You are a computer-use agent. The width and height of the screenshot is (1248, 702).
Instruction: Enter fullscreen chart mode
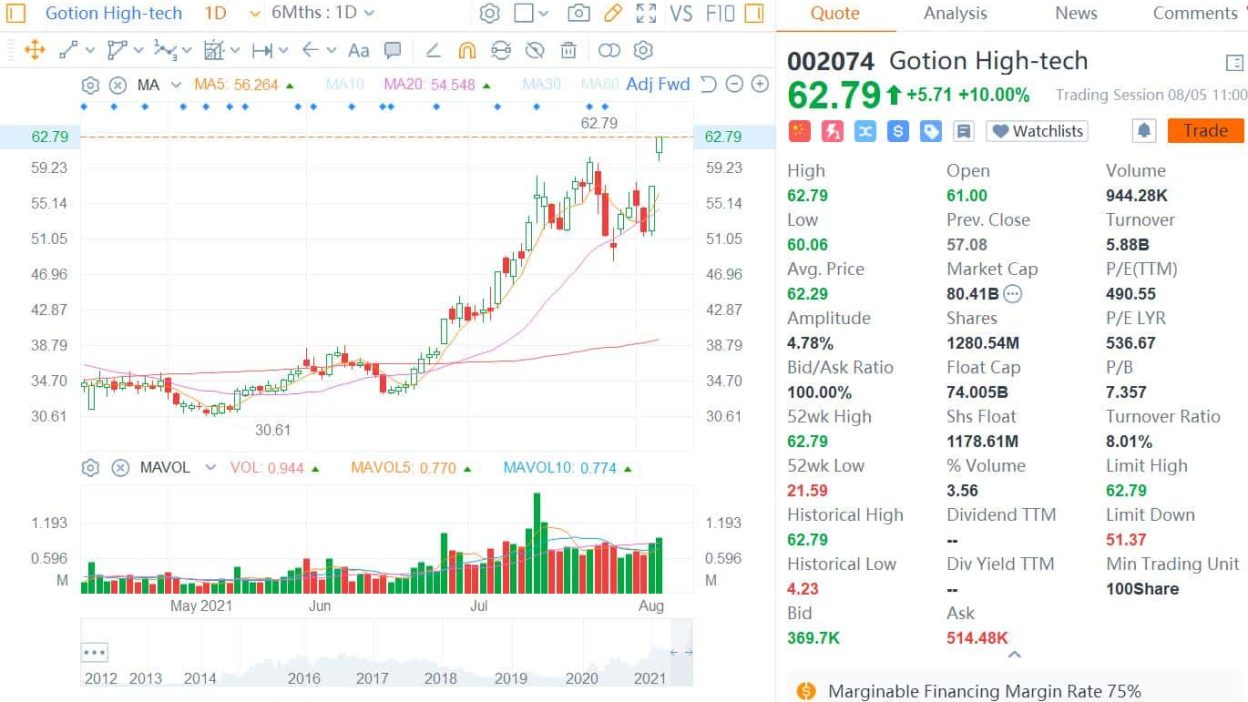coord(647,14)
